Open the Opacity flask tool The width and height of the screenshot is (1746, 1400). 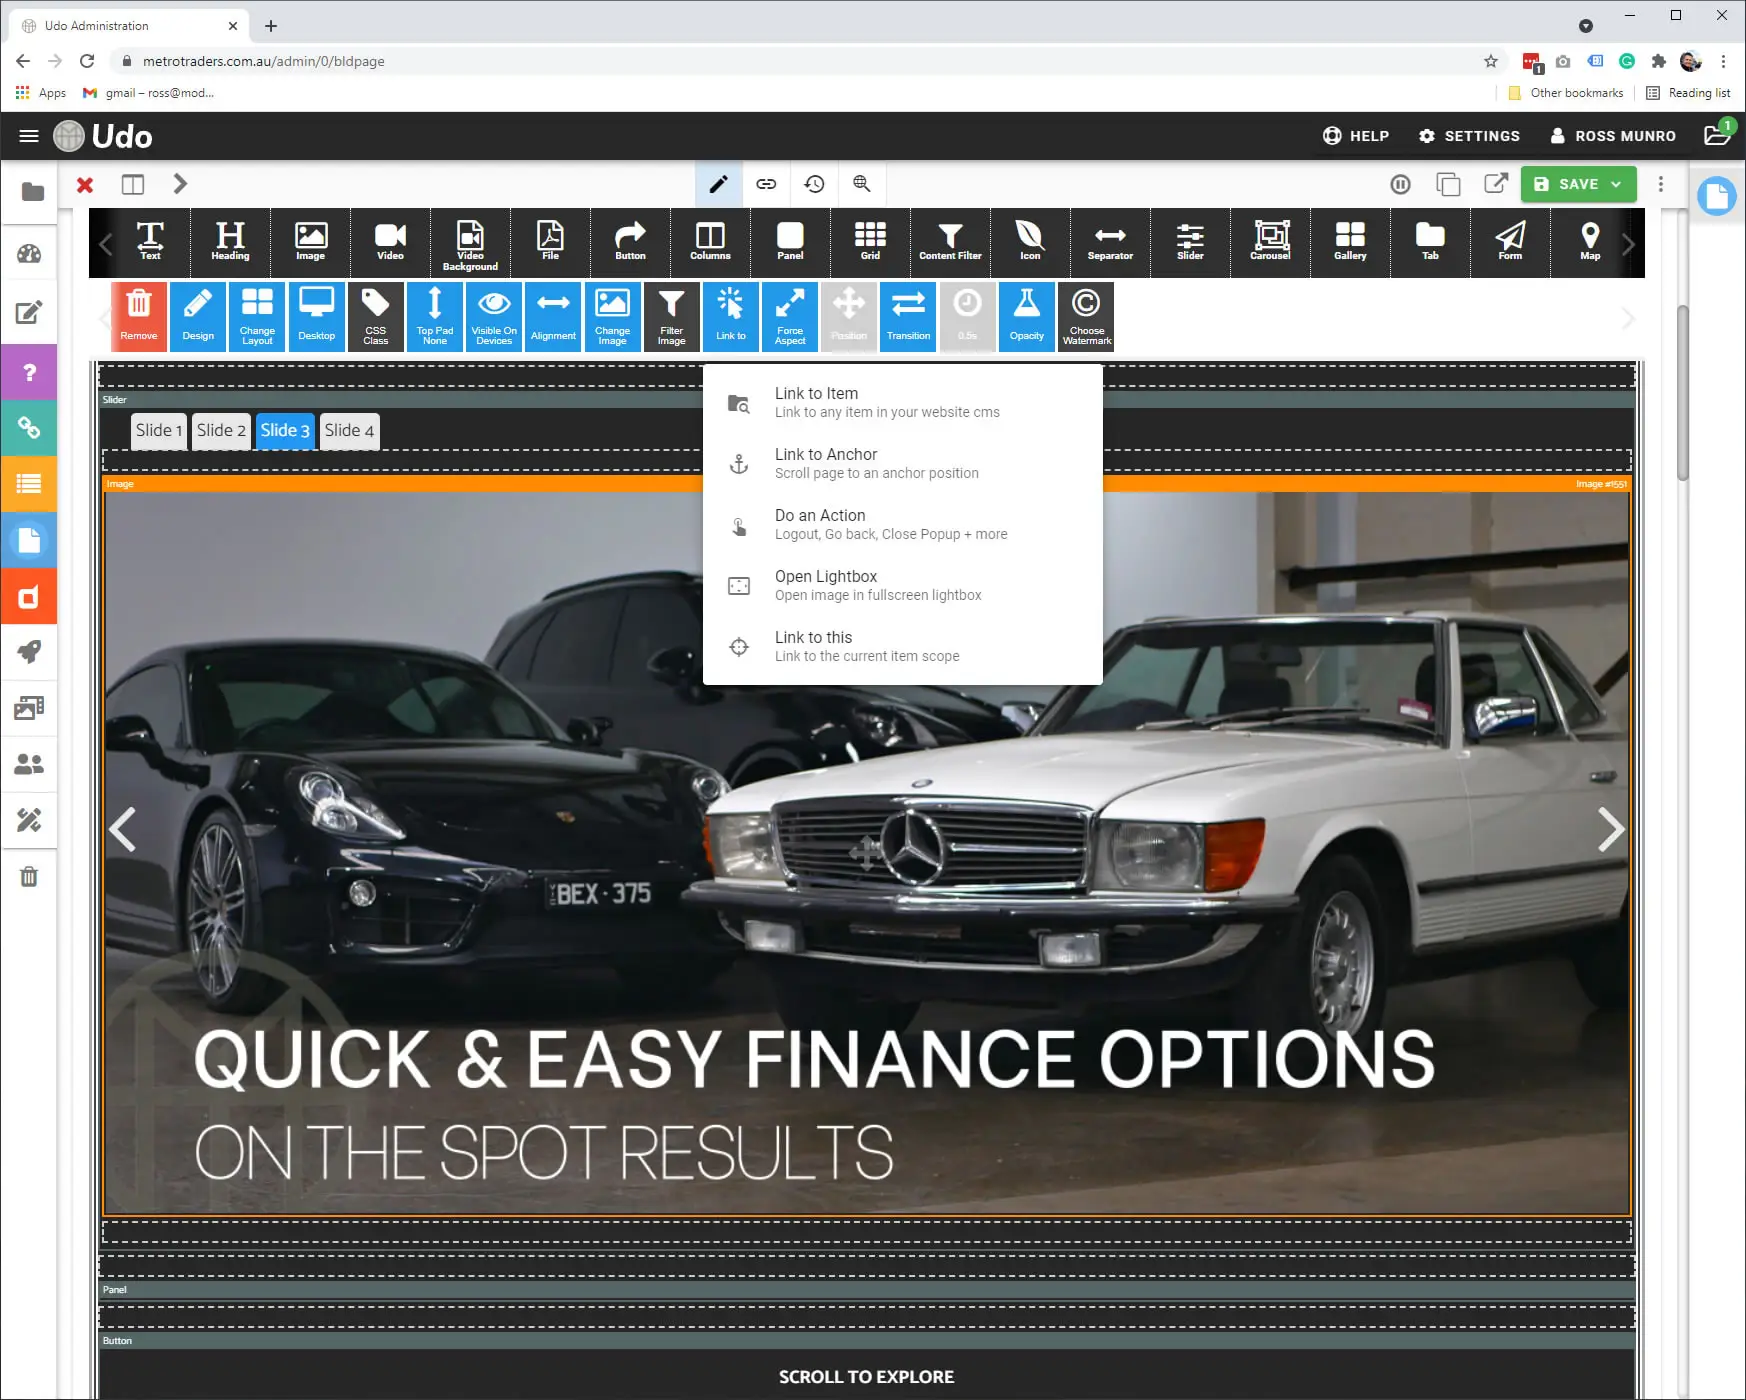1026,316
